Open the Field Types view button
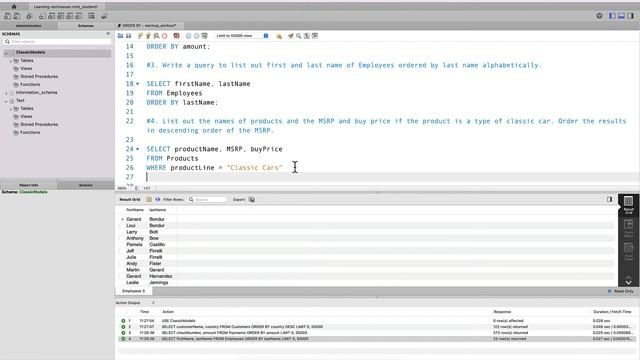 pyautogui.click(x=629, y=252)
